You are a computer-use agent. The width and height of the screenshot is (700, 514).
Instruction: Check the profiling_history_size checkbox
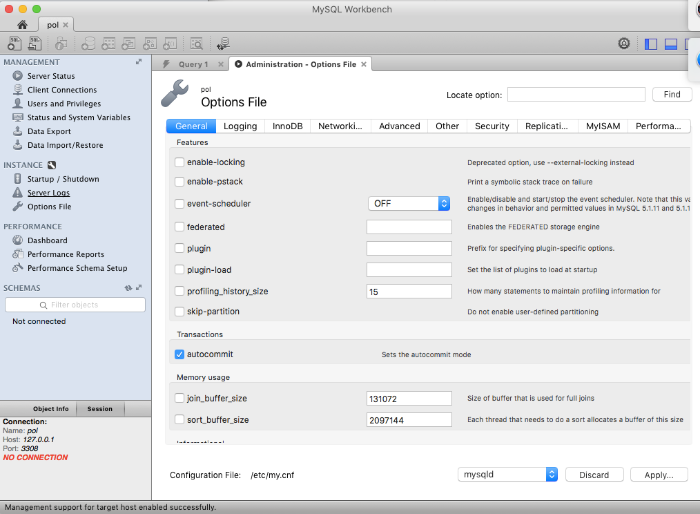point(179,291)
